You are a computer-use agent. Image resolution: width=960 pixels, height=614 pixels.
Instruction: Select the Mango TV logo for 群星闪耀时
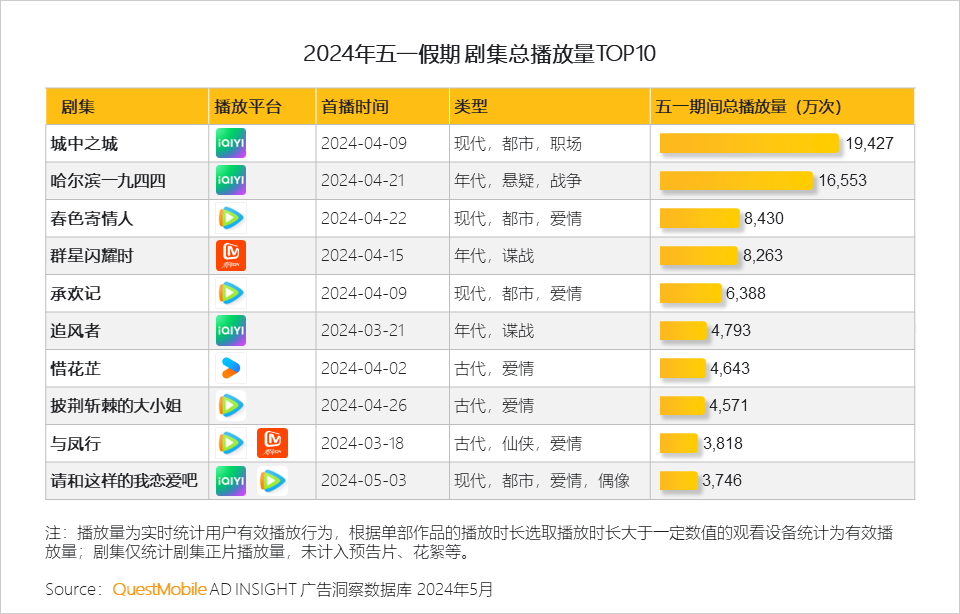[x=231, y=256]
